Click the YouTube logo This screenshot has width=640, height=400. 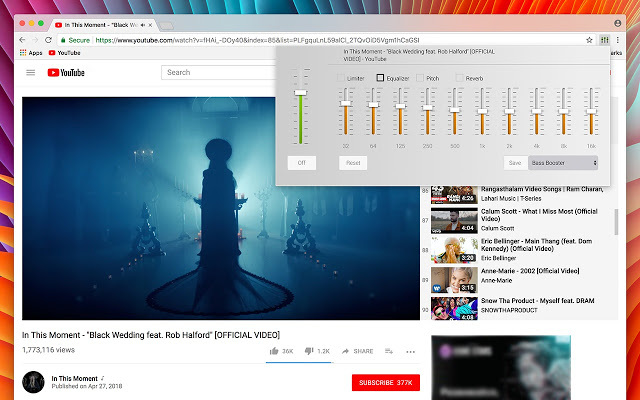(x=66, y=72)
